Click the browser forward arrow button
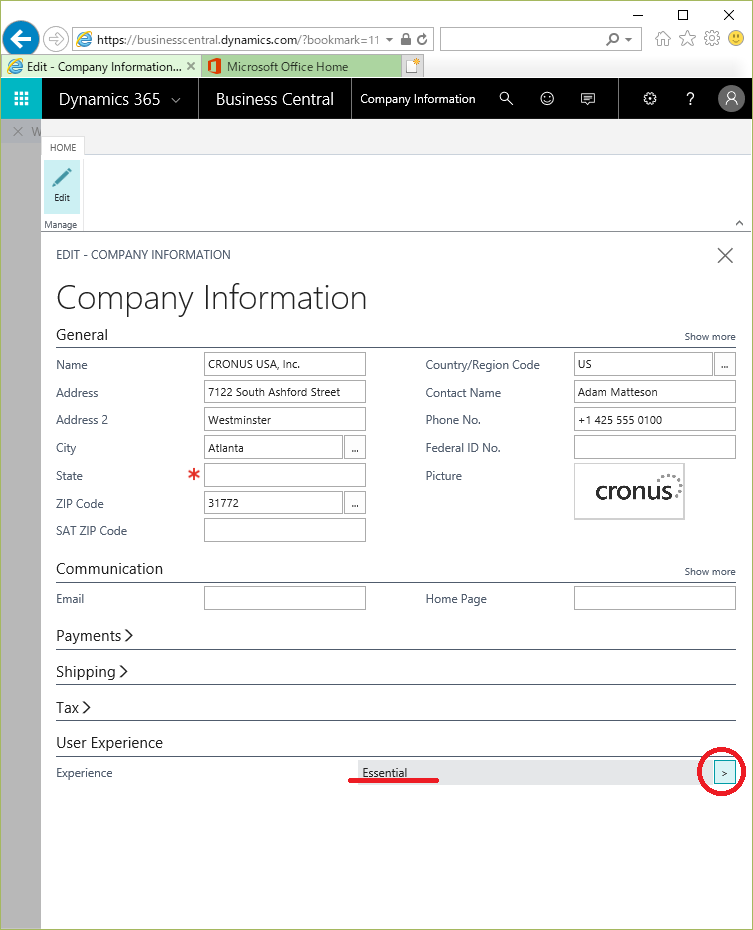 56,40
